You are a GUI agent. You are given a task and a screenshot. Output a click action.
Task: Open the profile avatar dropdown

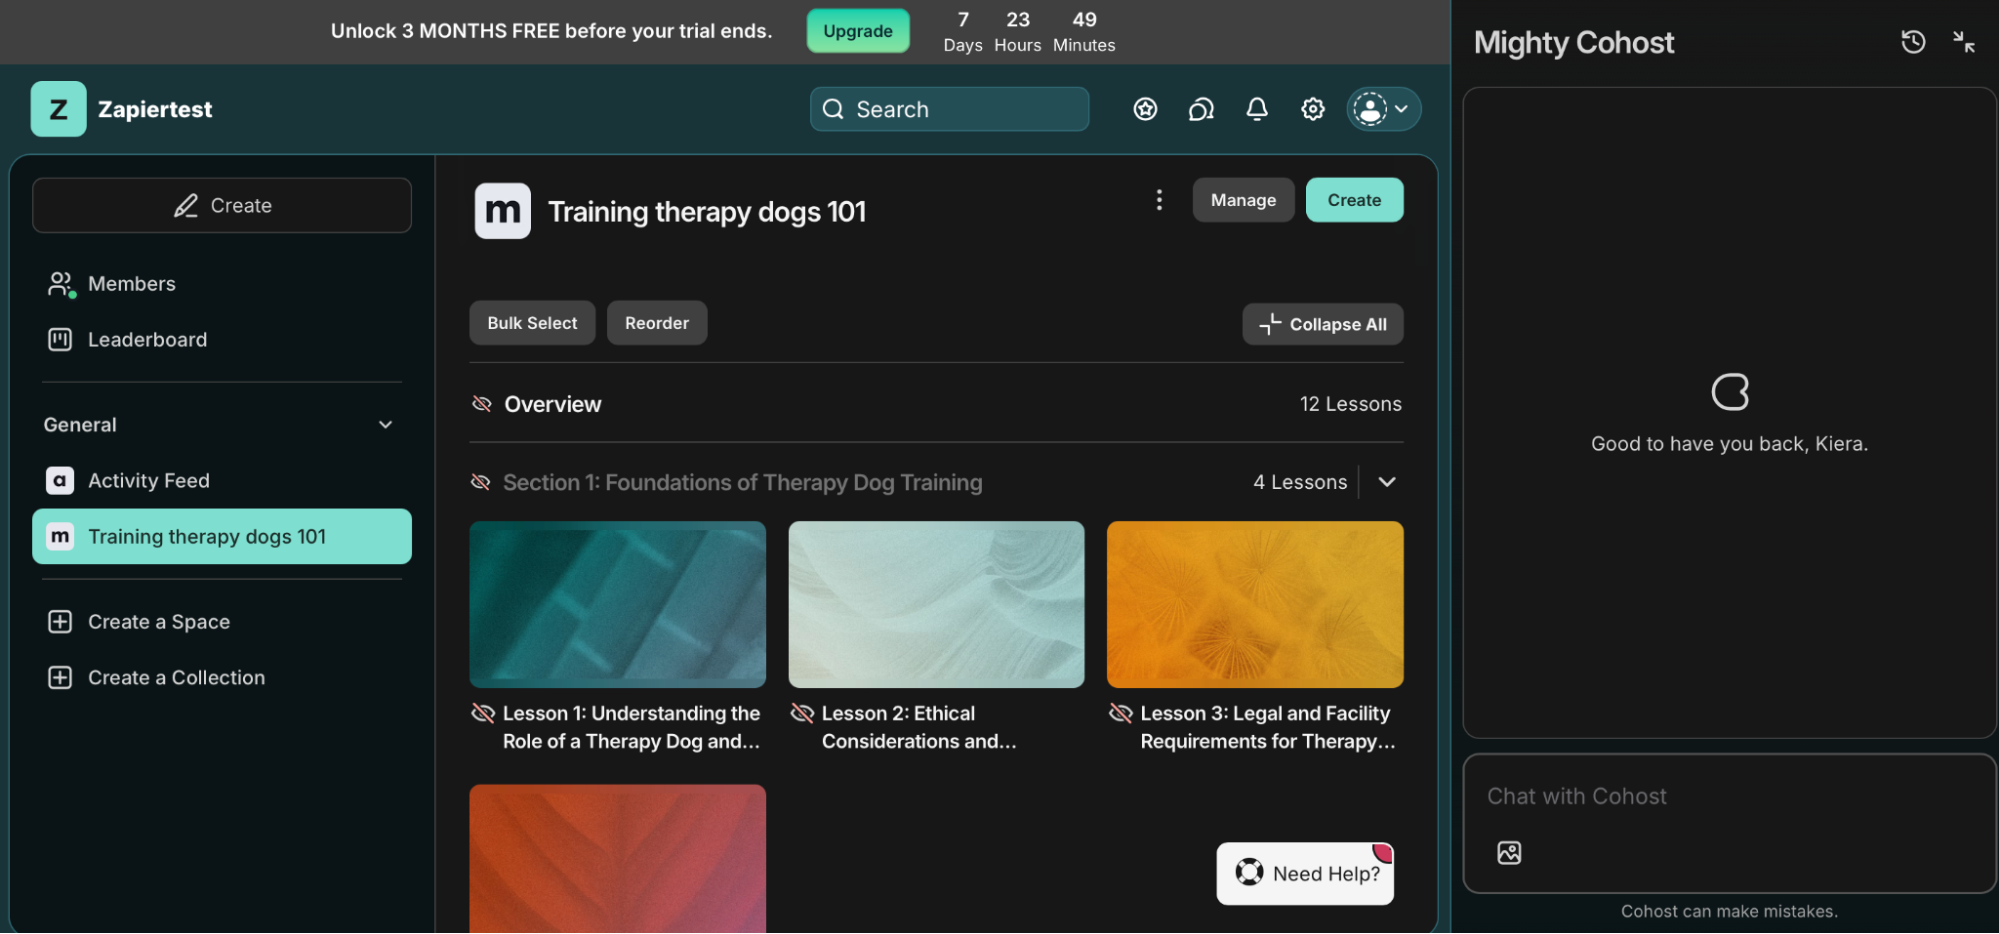click(1383, 109)
